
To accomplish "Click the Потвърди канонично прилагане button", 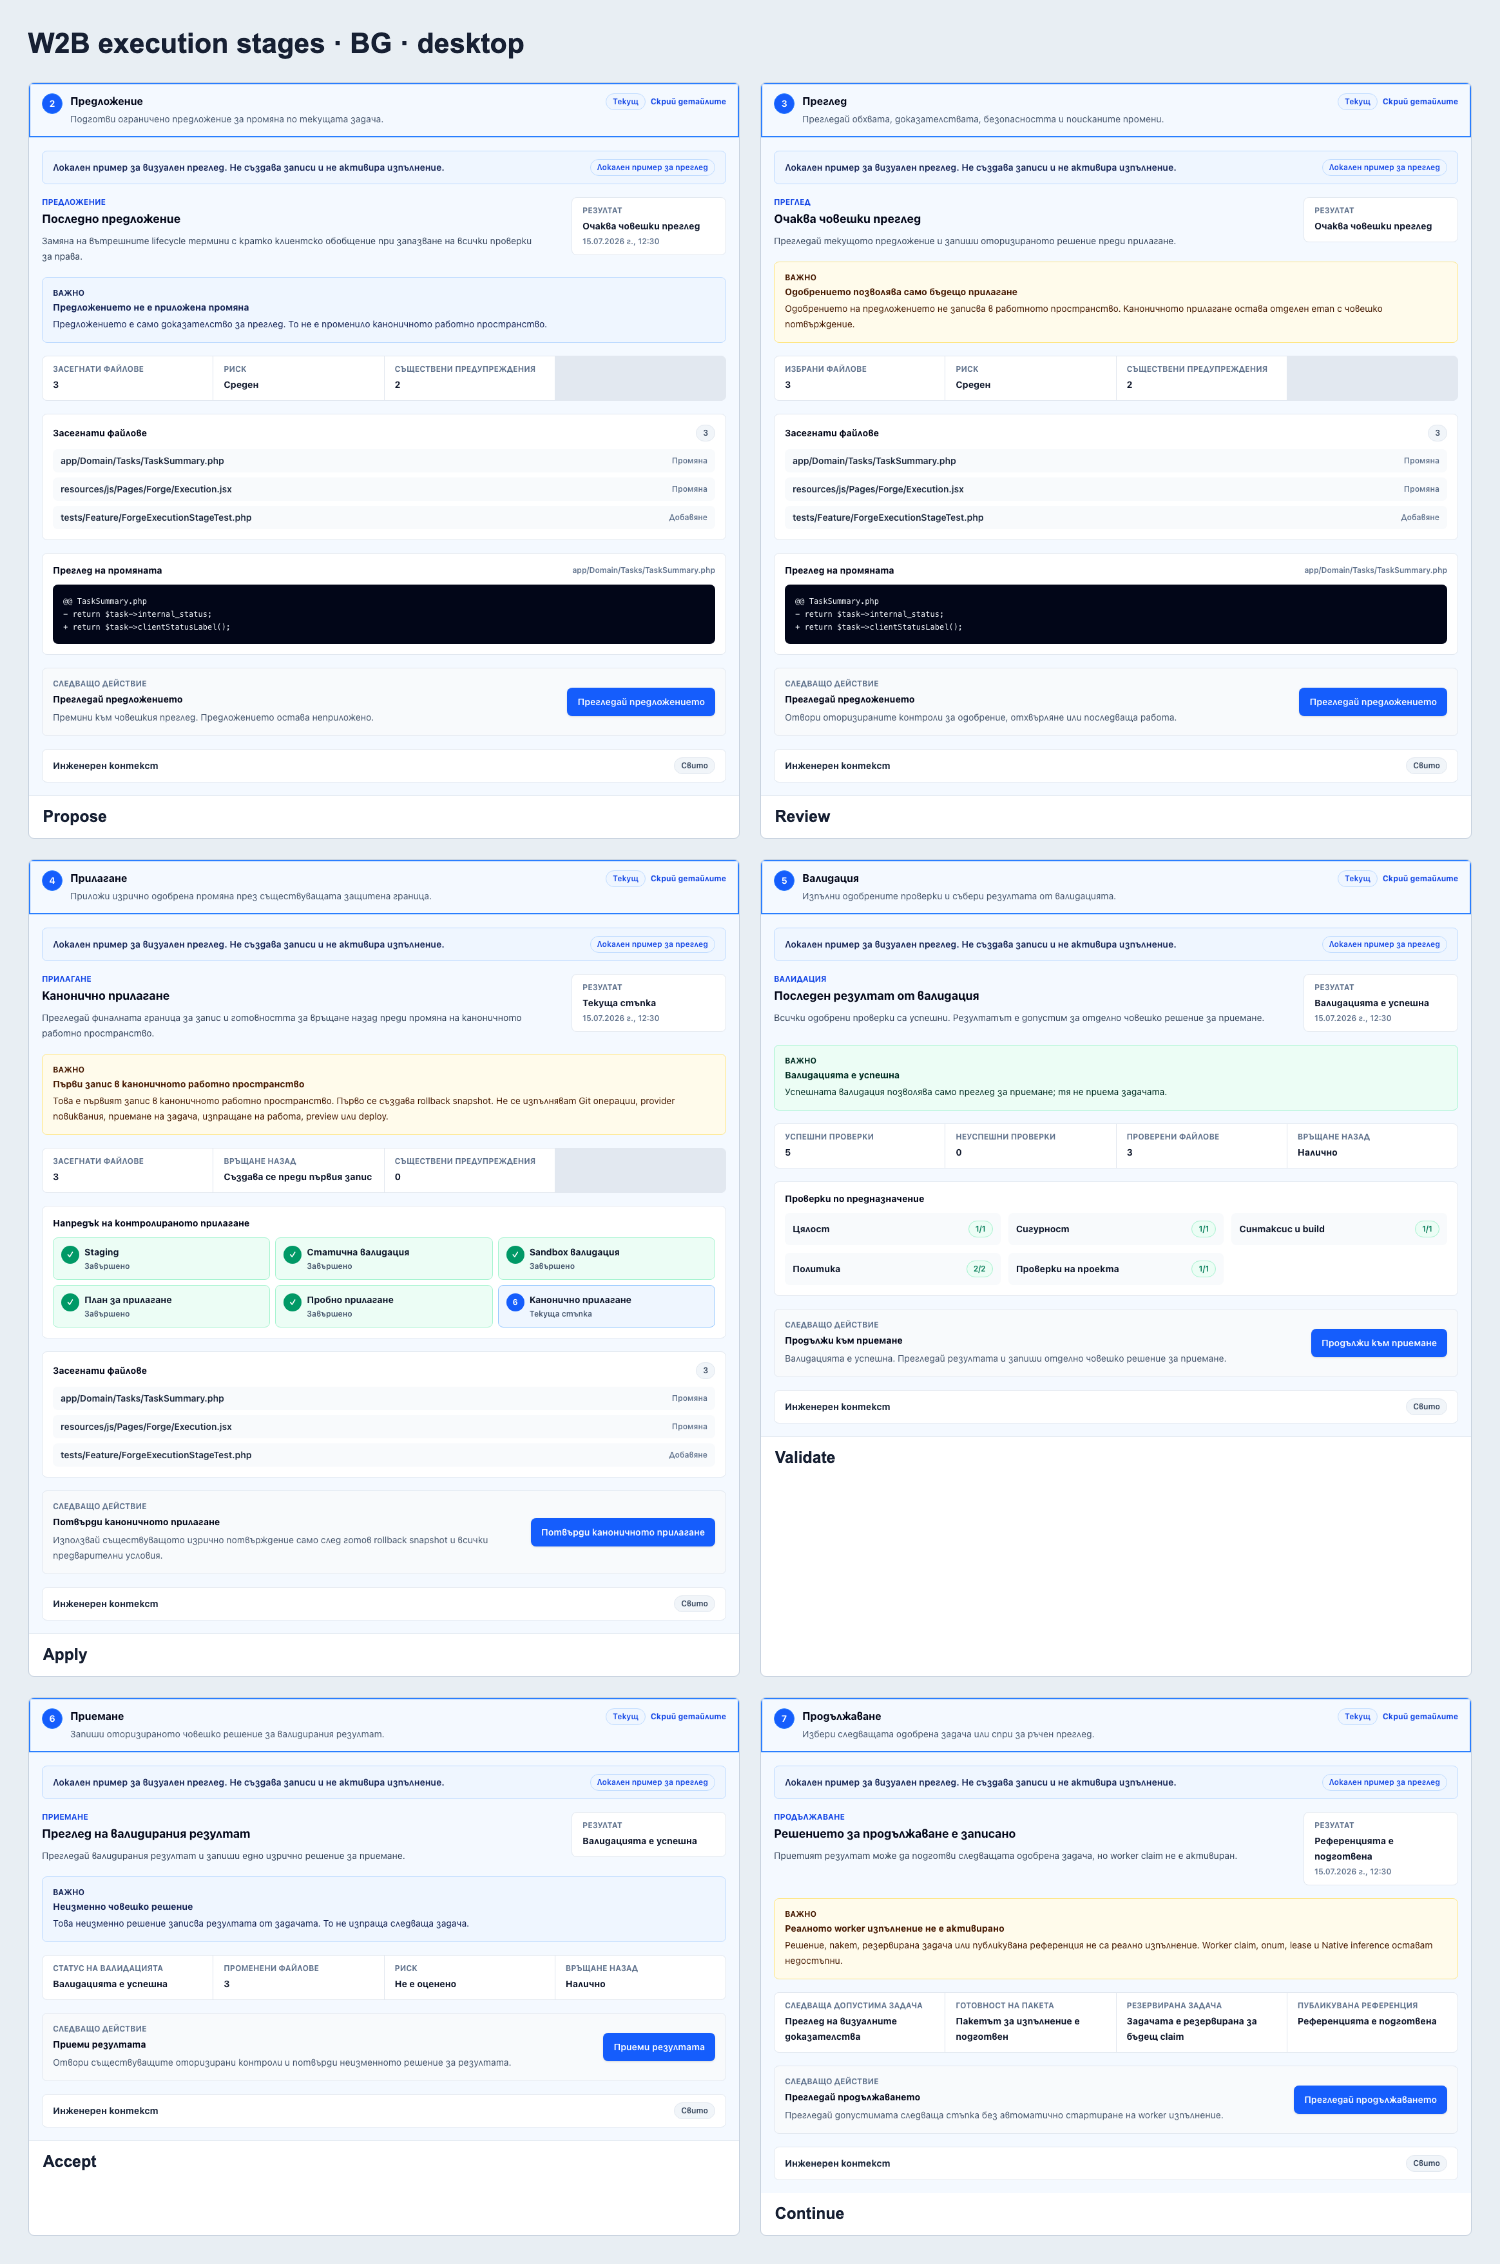I will (623, 1532).
